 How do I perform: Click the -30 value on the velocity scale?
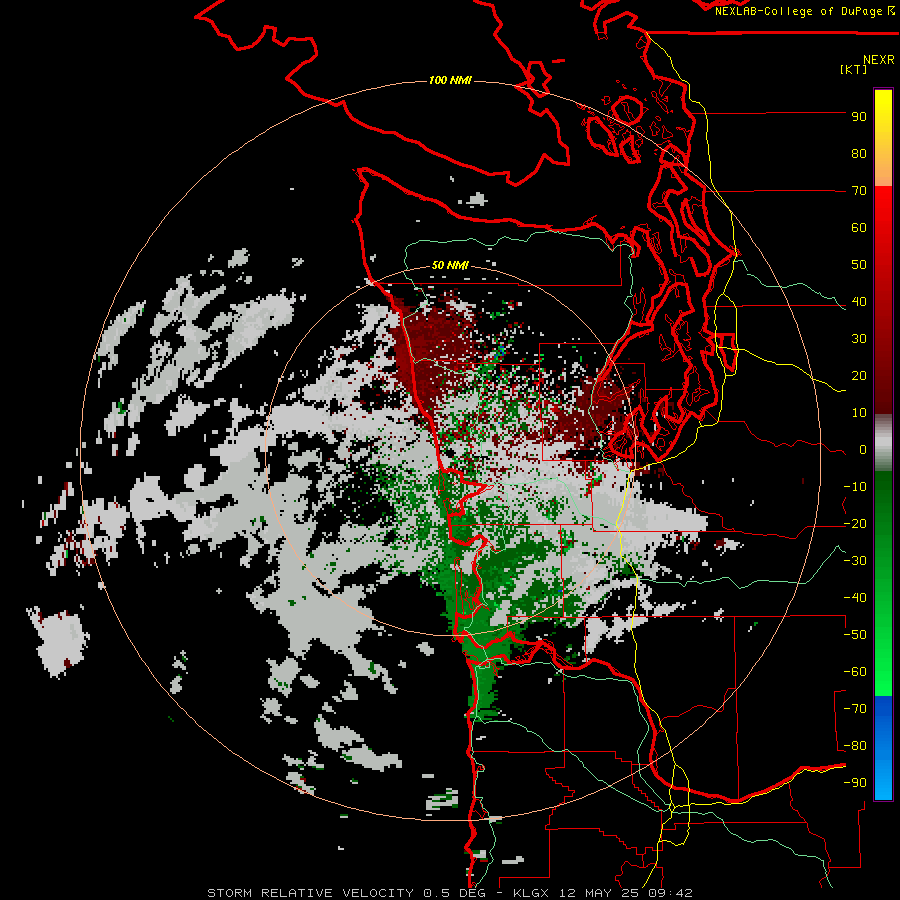pos(855,561)
